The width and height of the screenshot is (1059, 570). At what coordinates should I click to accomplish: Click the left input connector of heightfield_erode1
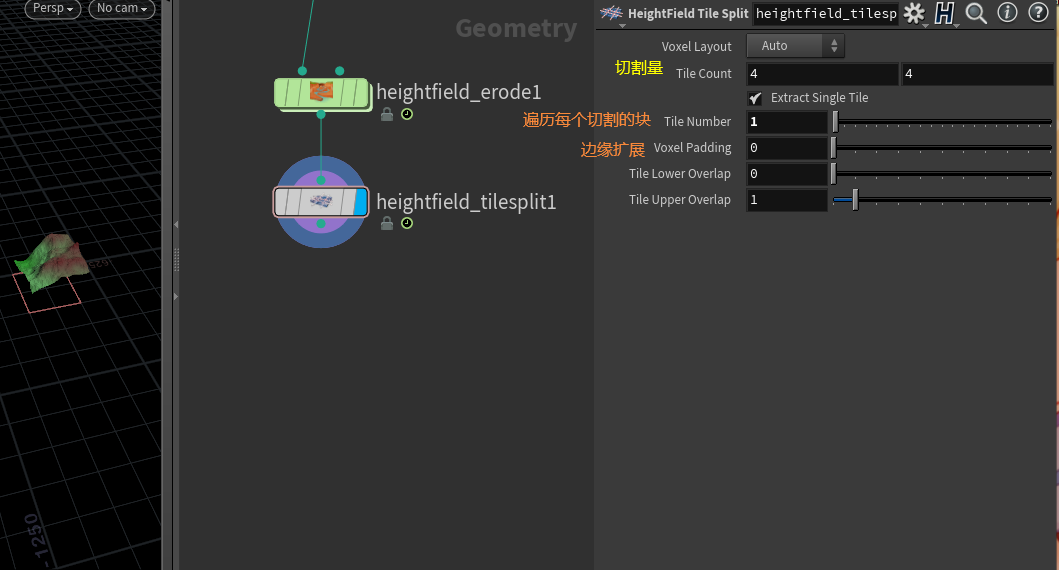tap(303, 71)
